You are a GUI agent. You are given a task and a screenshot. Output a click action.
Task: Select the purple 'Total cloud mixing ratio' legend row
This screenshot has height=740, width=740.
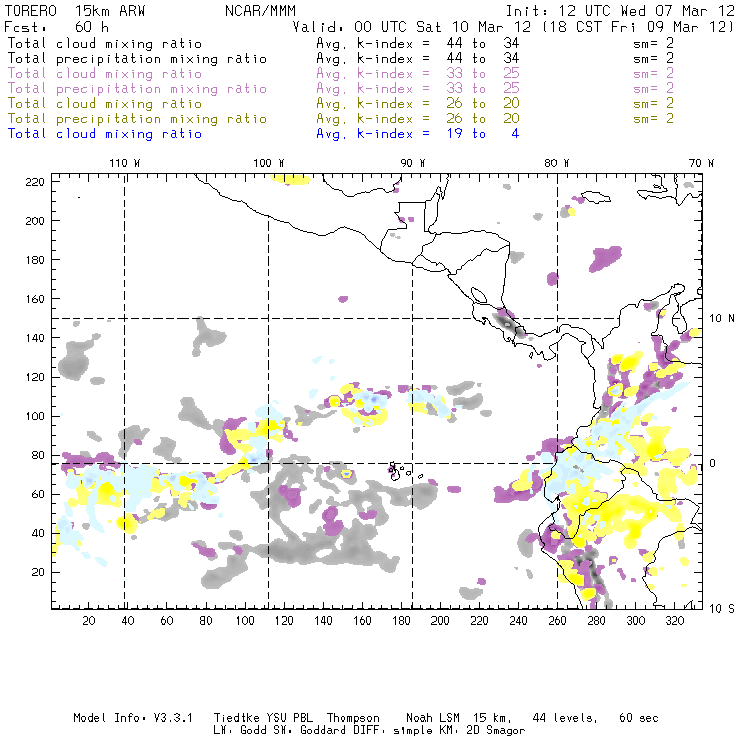[340, 74]
